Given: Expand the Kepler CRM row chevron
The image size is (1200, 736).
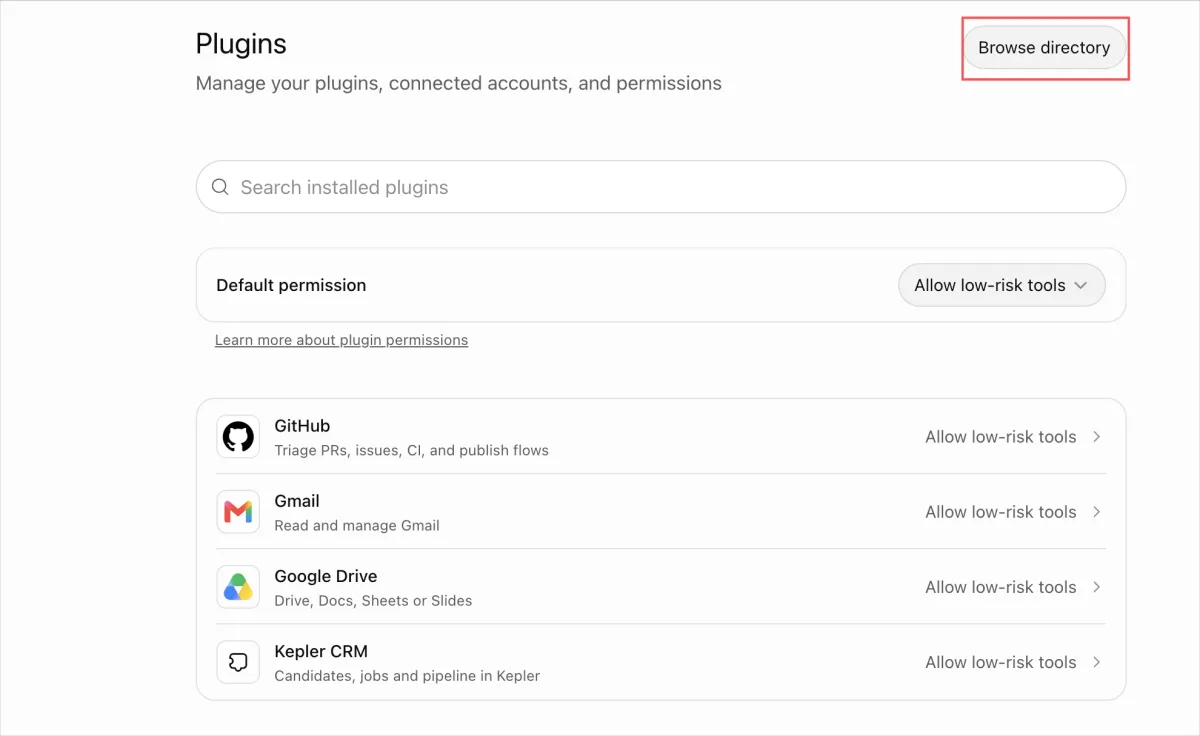Looking at the screenshot, I should coord(1096,662).
